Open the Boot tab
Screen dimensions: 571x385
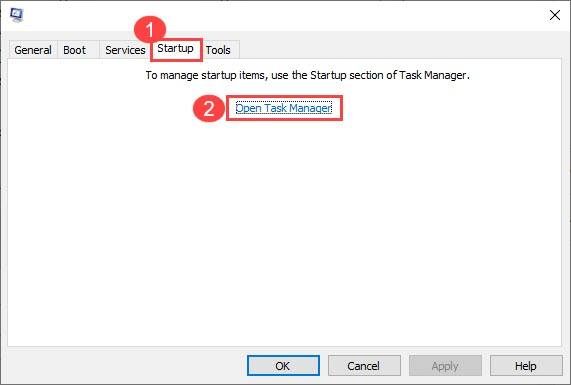pos(75,50)
